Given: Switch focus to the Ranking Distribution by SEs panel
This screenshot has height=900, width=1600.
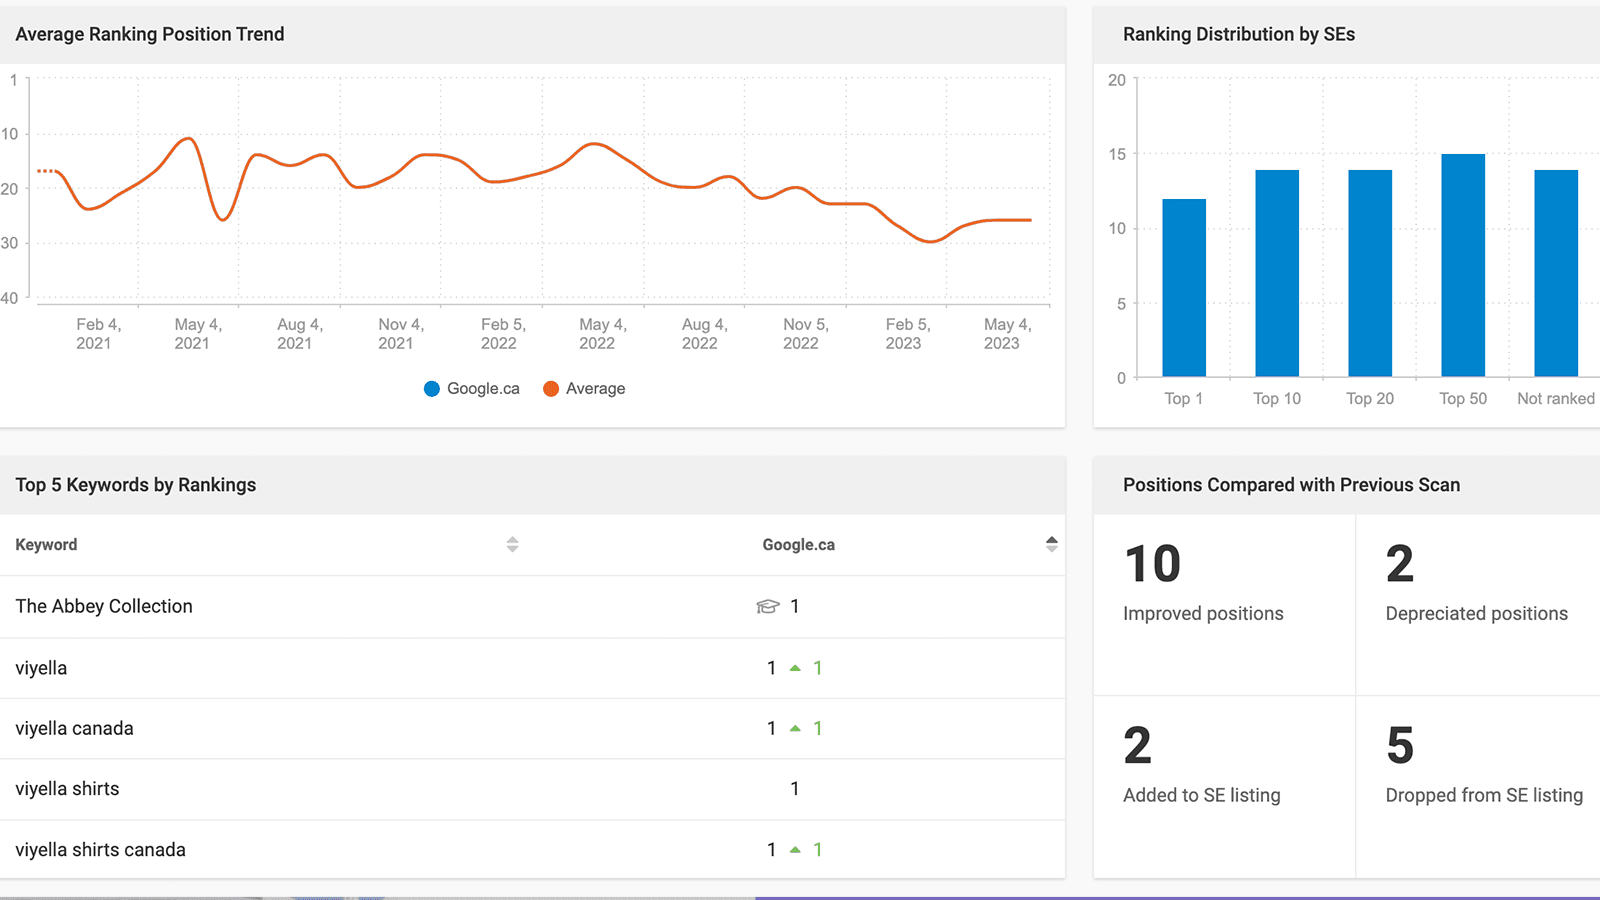Looking at the screenshot, I should tap(1238, 34).
